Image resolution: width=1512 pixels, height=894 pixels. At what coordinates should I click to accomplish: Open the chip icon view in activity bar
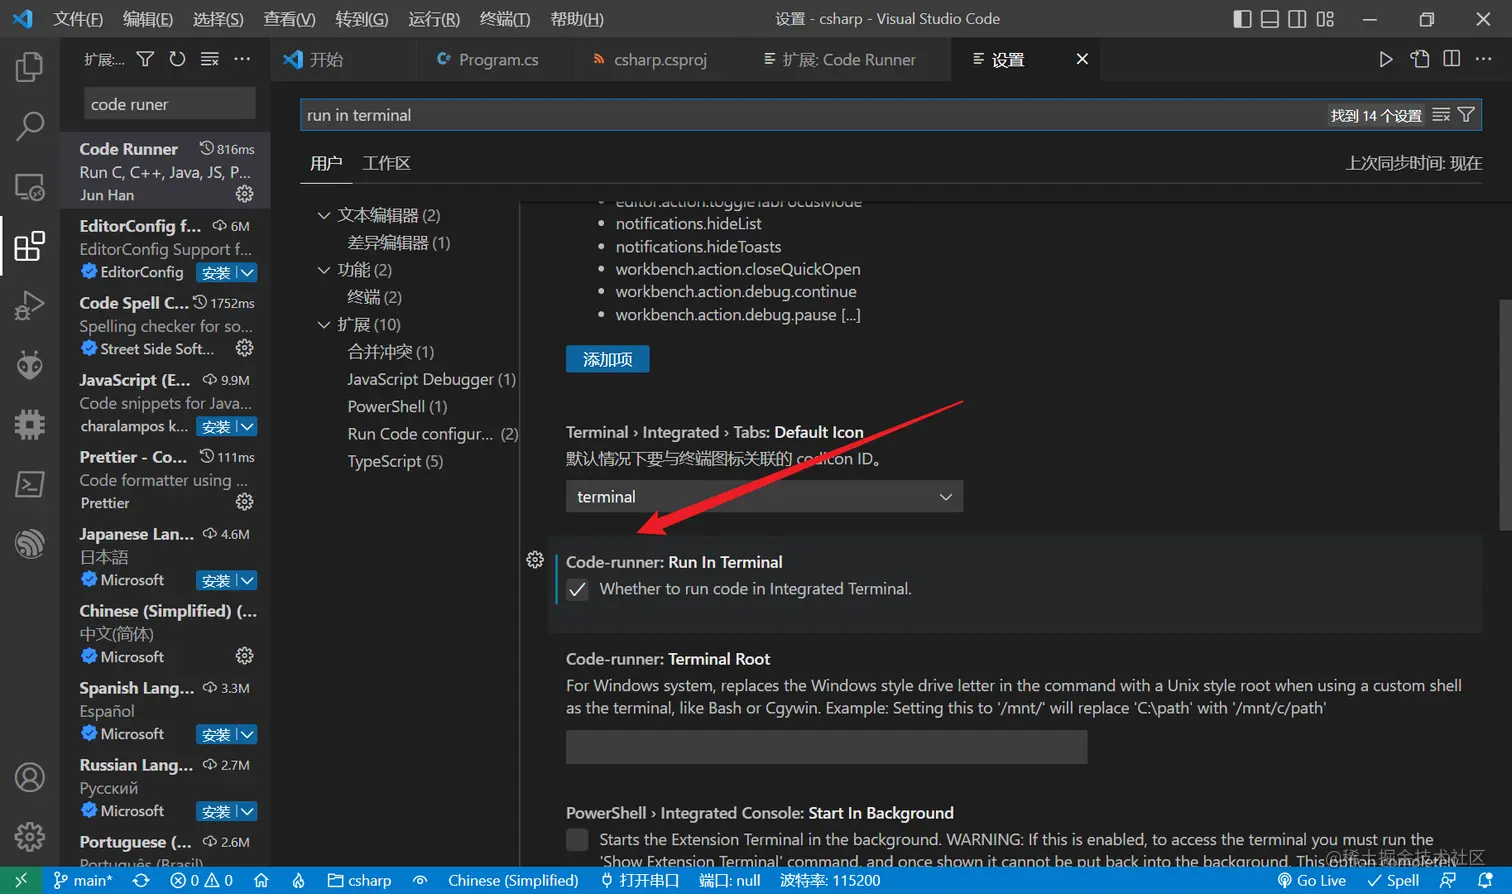click(x=29, y=424)
